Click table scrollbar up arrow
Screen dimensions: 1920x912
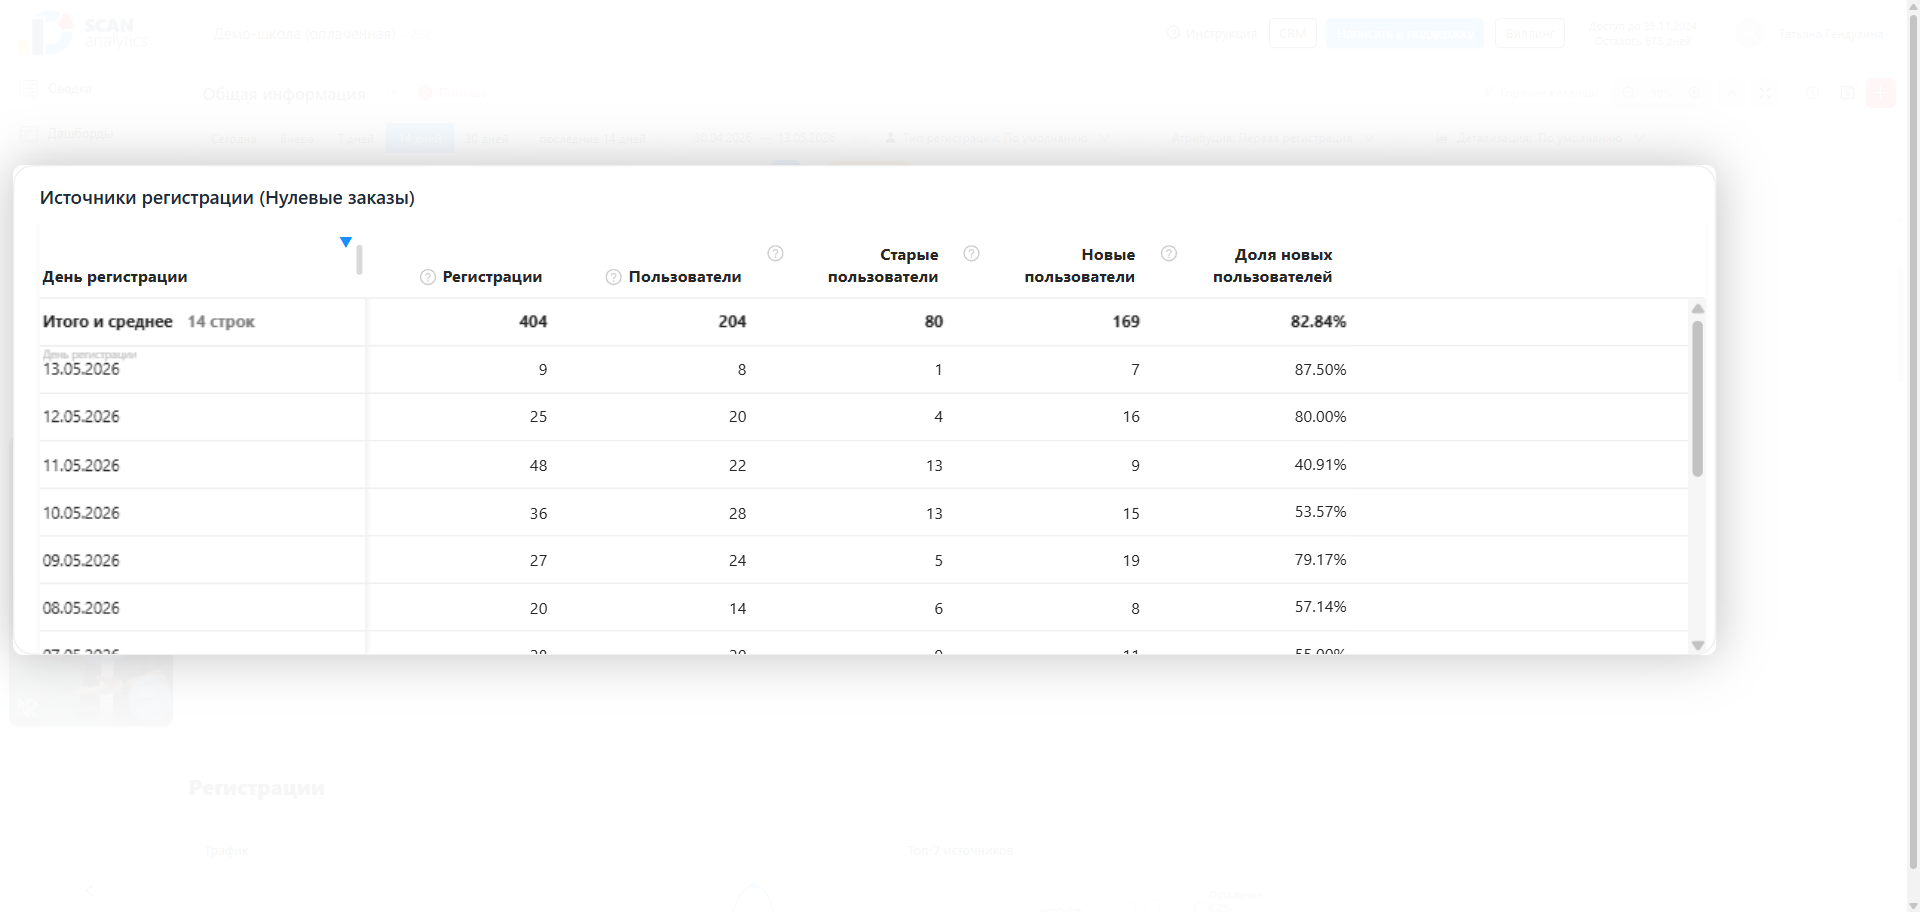coord(1697,309)
